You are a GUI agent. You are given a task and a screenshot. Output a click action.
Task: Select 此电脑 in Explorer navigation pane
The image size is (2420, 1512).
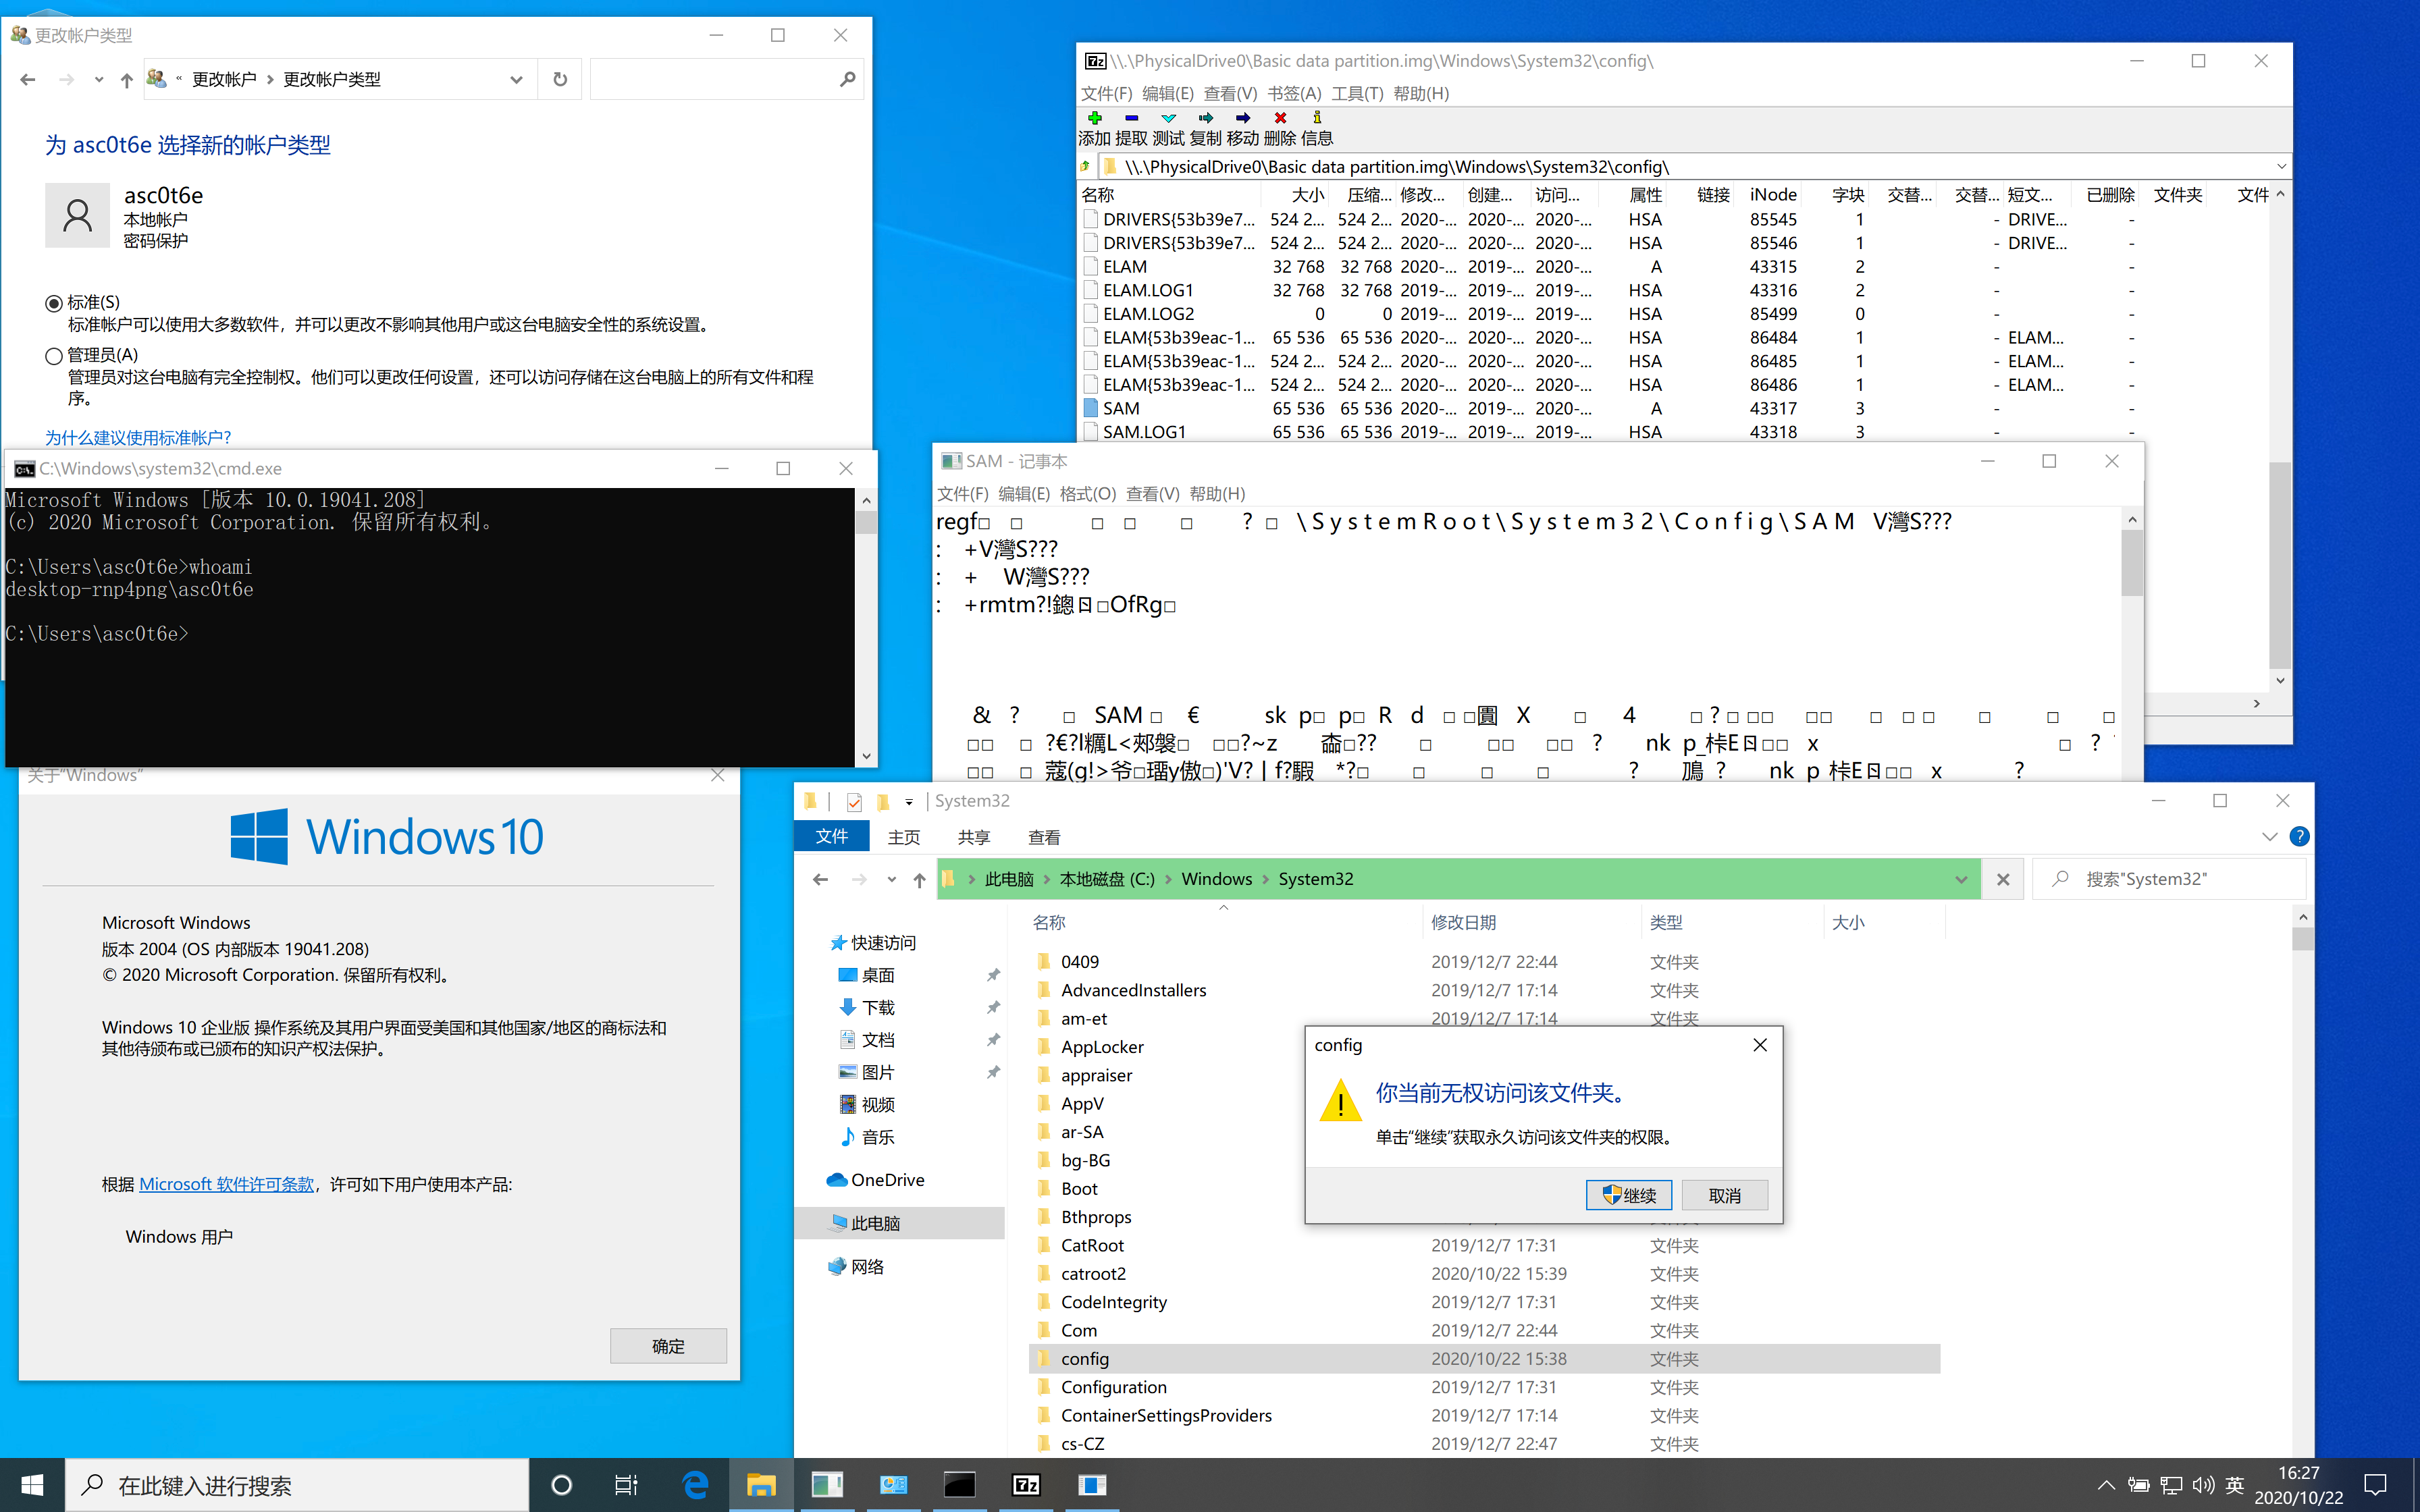click(875, 1223)
